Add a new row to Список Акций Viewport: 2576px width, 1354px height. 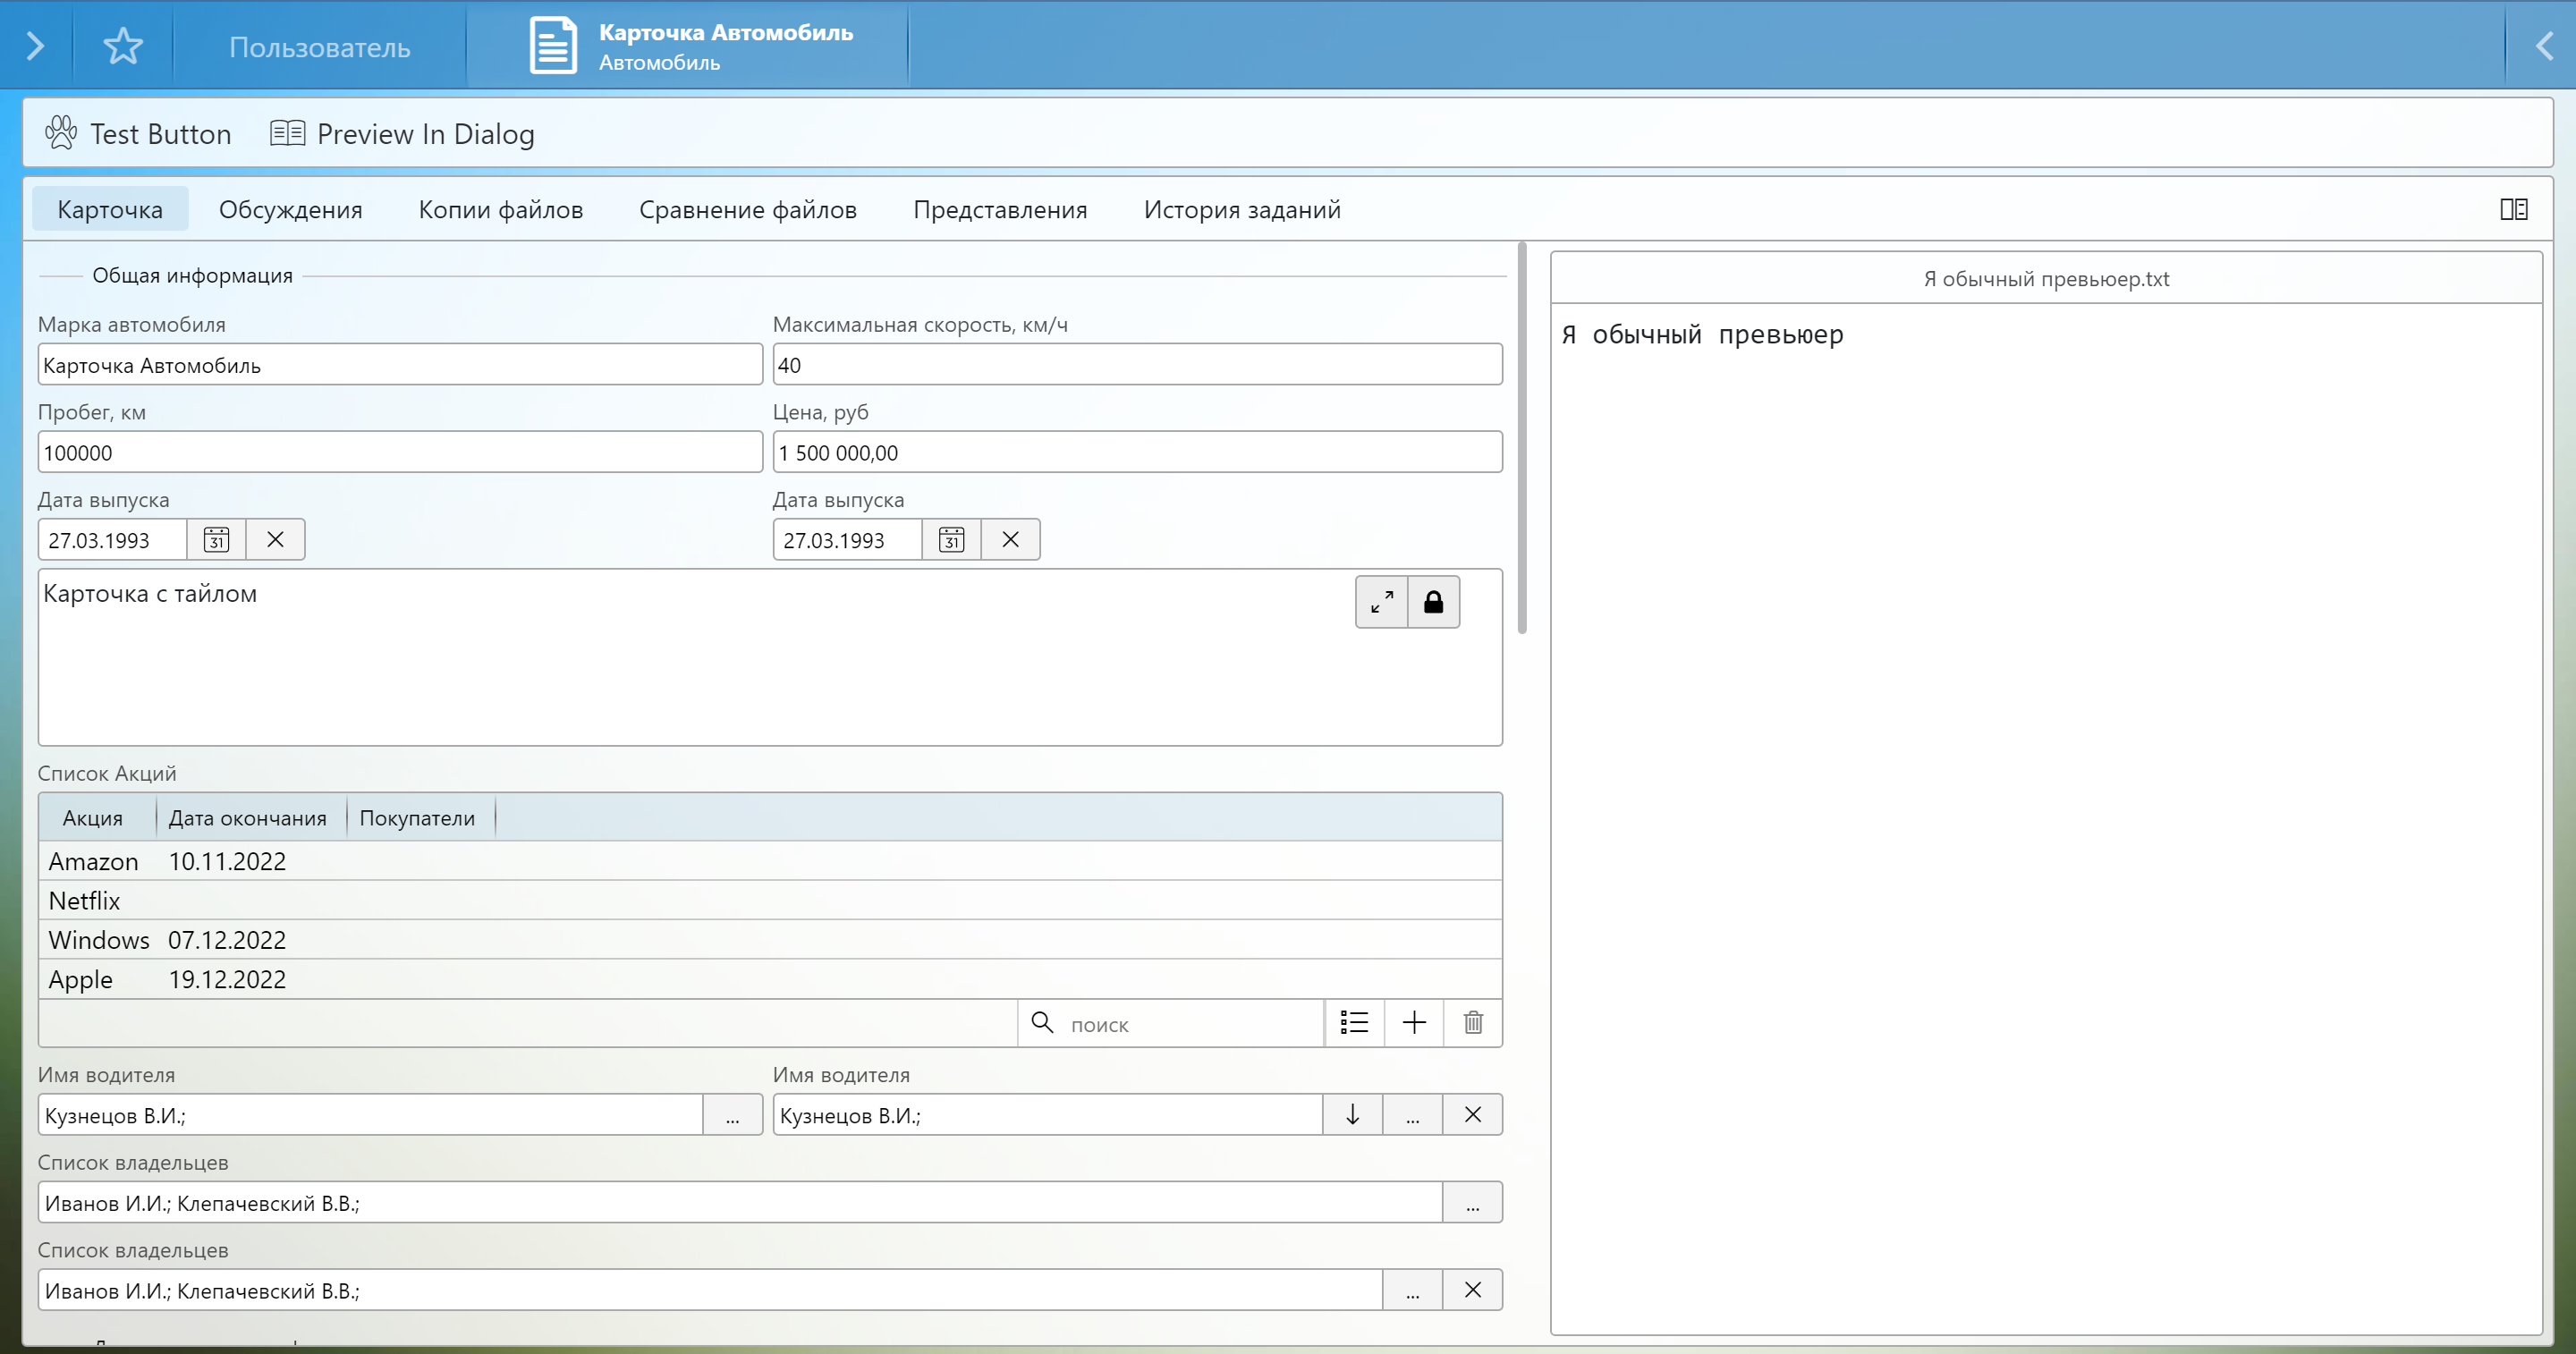click(1414, 1023)
